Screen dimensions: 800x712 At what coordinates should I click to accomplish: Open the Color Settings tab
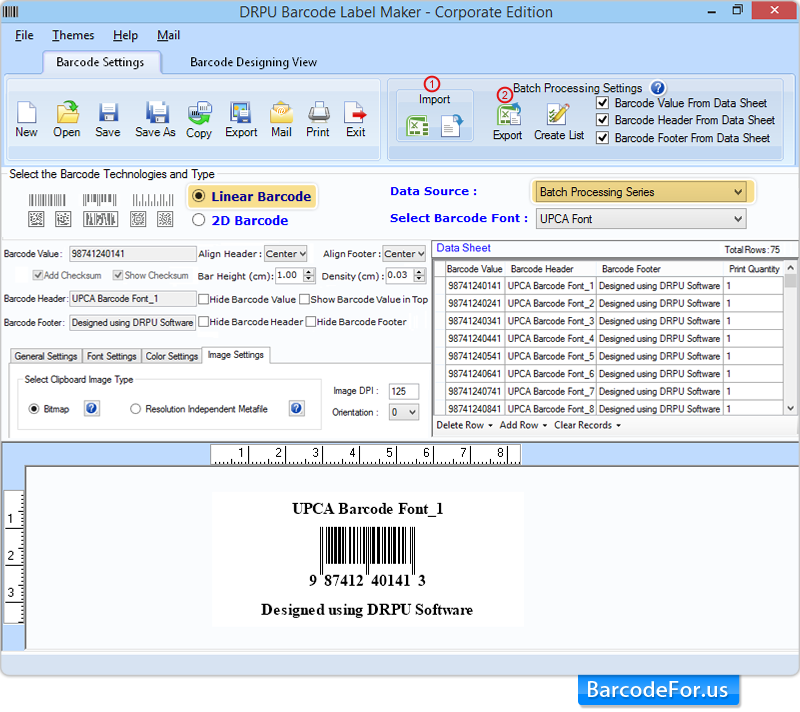point(172,356)
